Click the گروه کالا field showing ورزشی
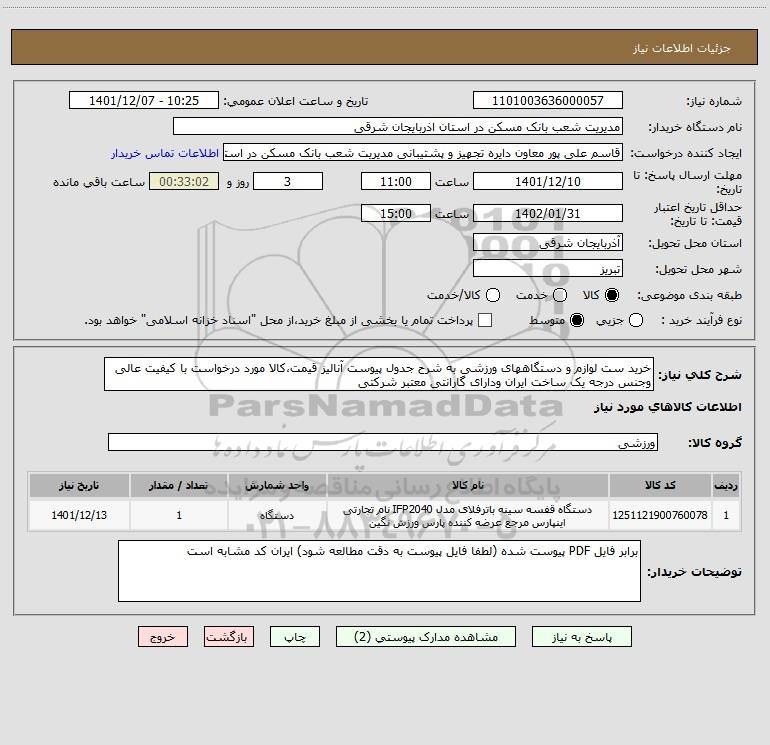The width and height of the screenshot is (770, 745). tap(383, 442)
